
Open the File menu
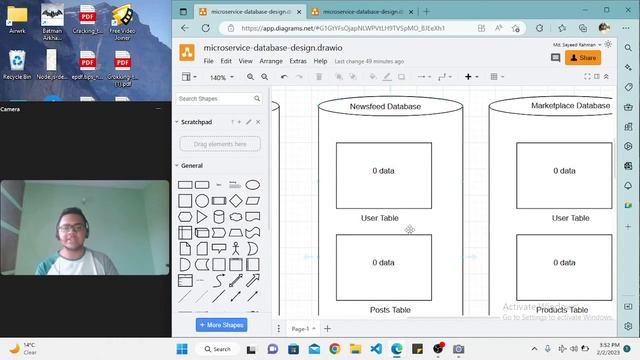click(209, 61)
